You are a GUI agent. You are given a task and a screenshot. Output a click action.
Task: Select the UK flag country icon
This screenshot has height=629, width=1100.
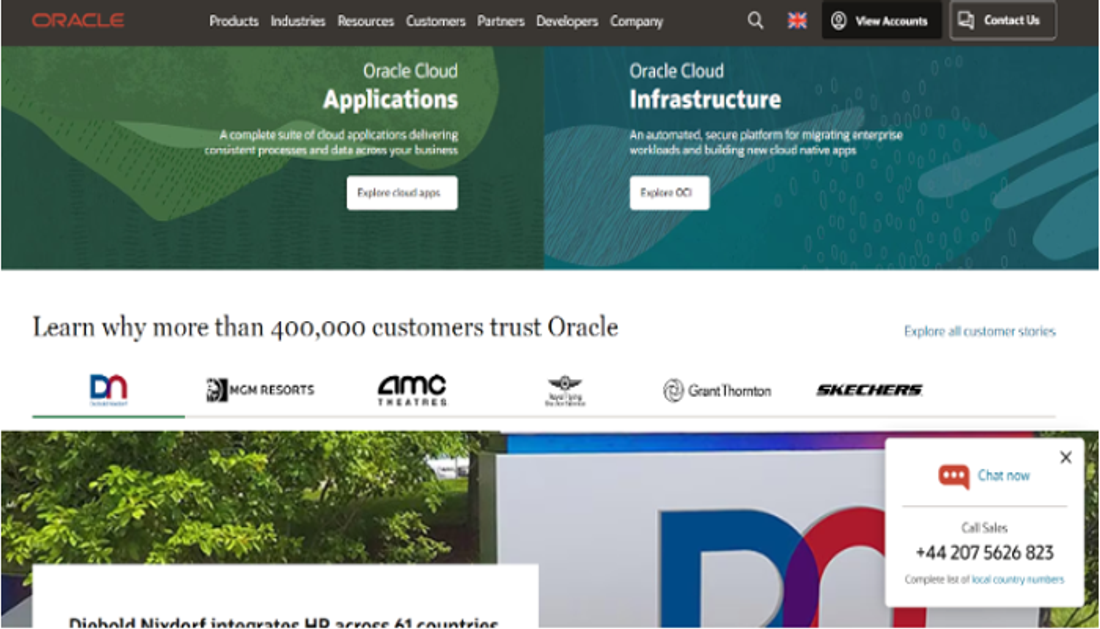[797, 21]
